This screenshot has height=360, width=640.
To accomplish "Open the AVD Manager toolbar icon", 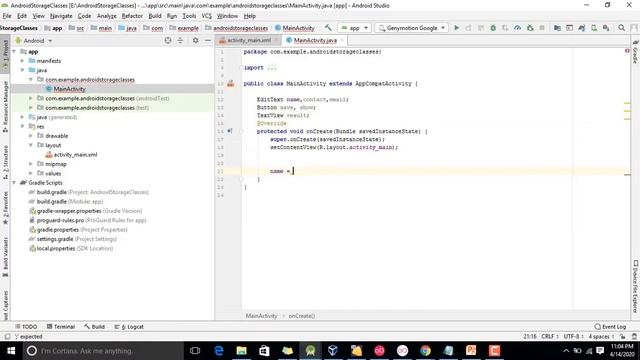I will 594,28.
